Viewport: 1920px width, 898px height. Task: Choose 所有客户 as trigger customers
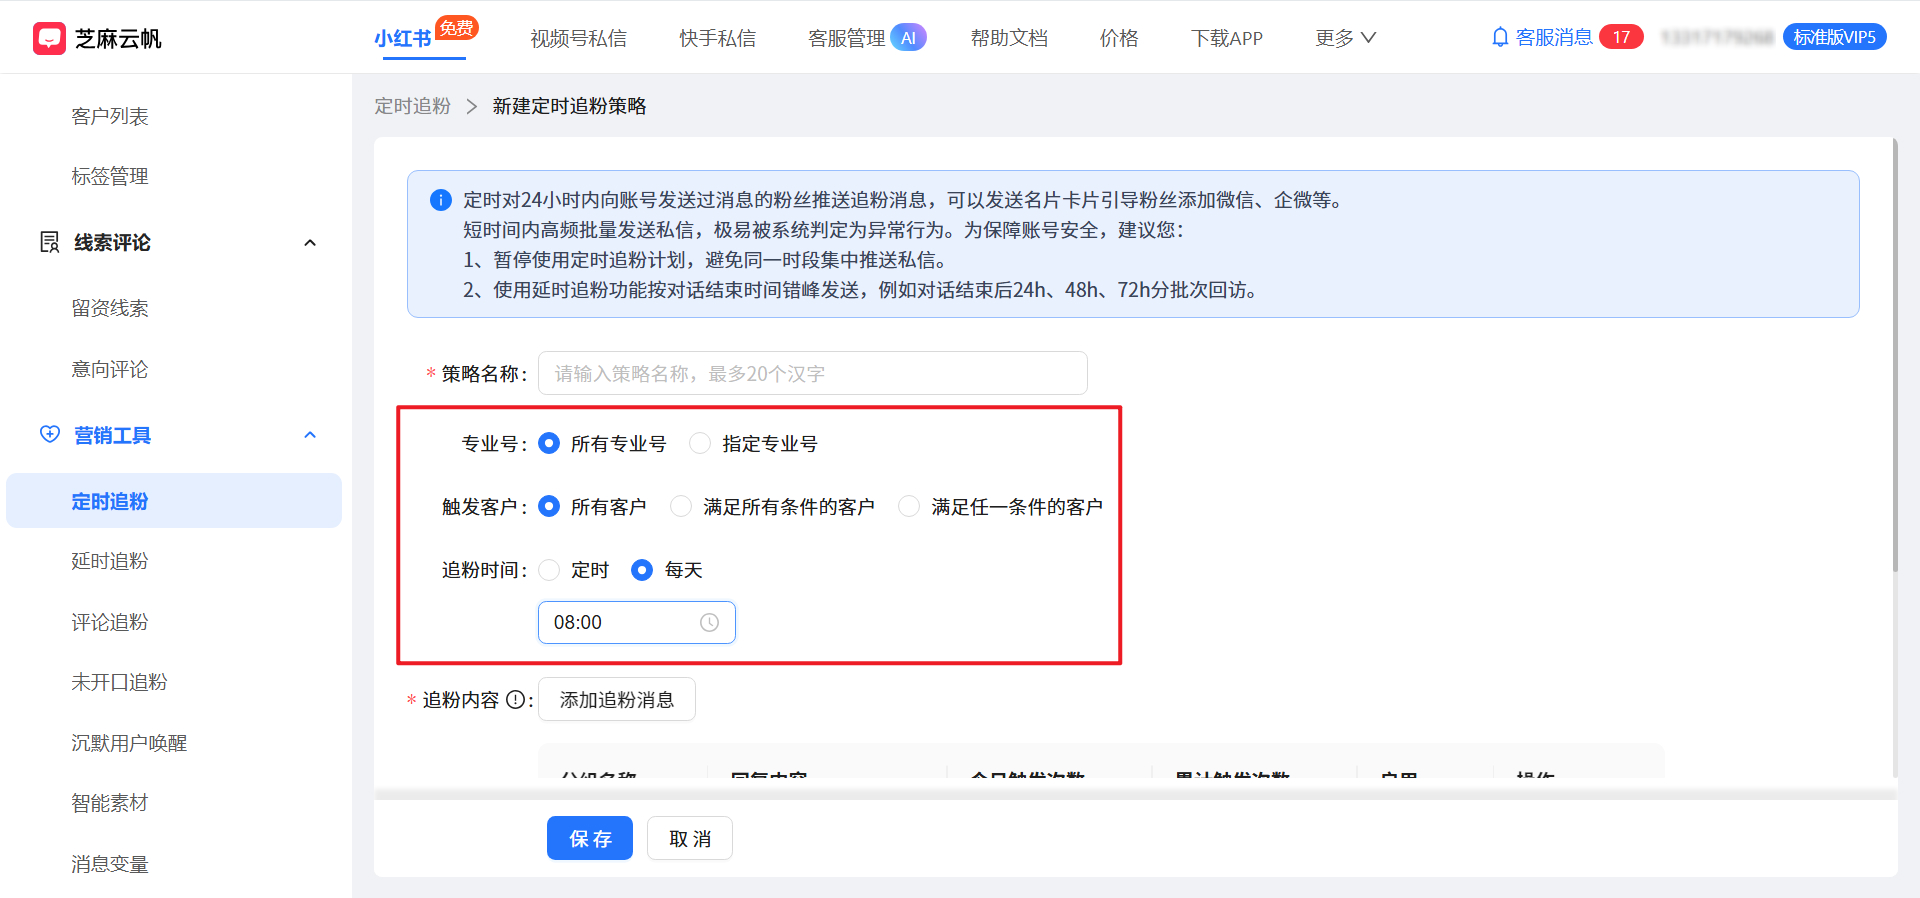(549, 506)
